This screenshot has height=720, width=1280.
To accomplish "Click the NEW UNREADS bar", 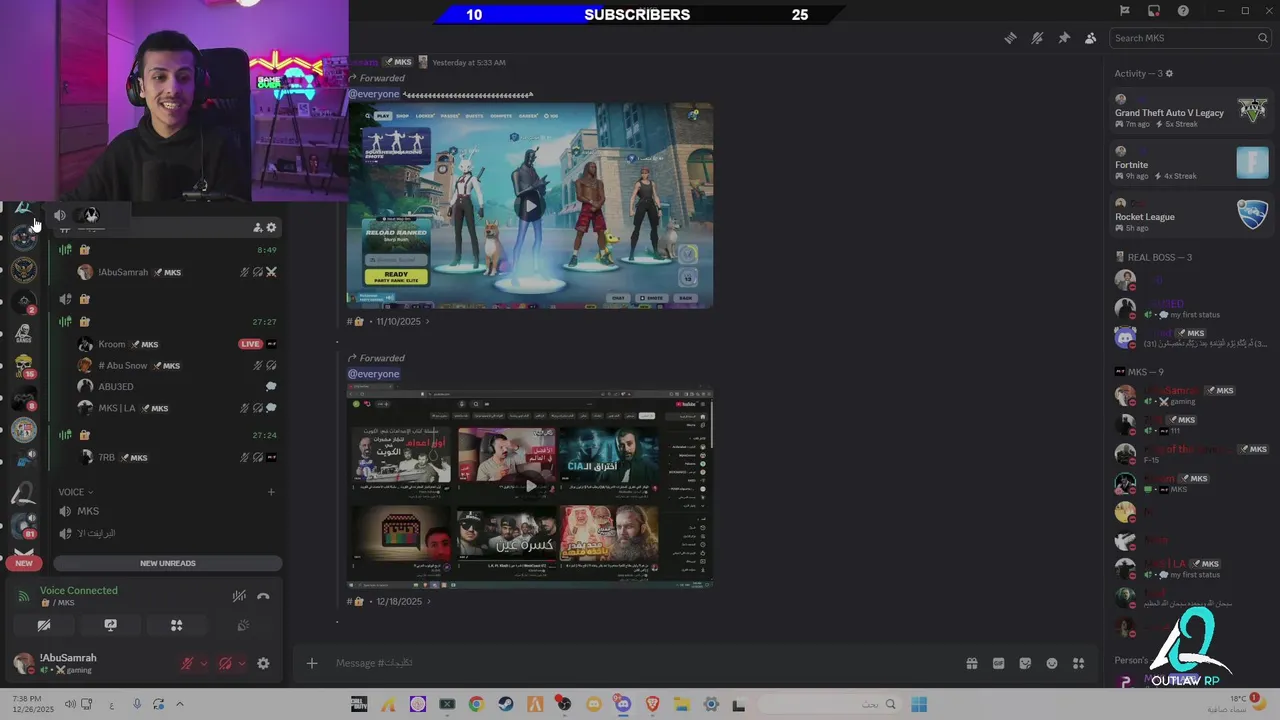I will (168, 563).
